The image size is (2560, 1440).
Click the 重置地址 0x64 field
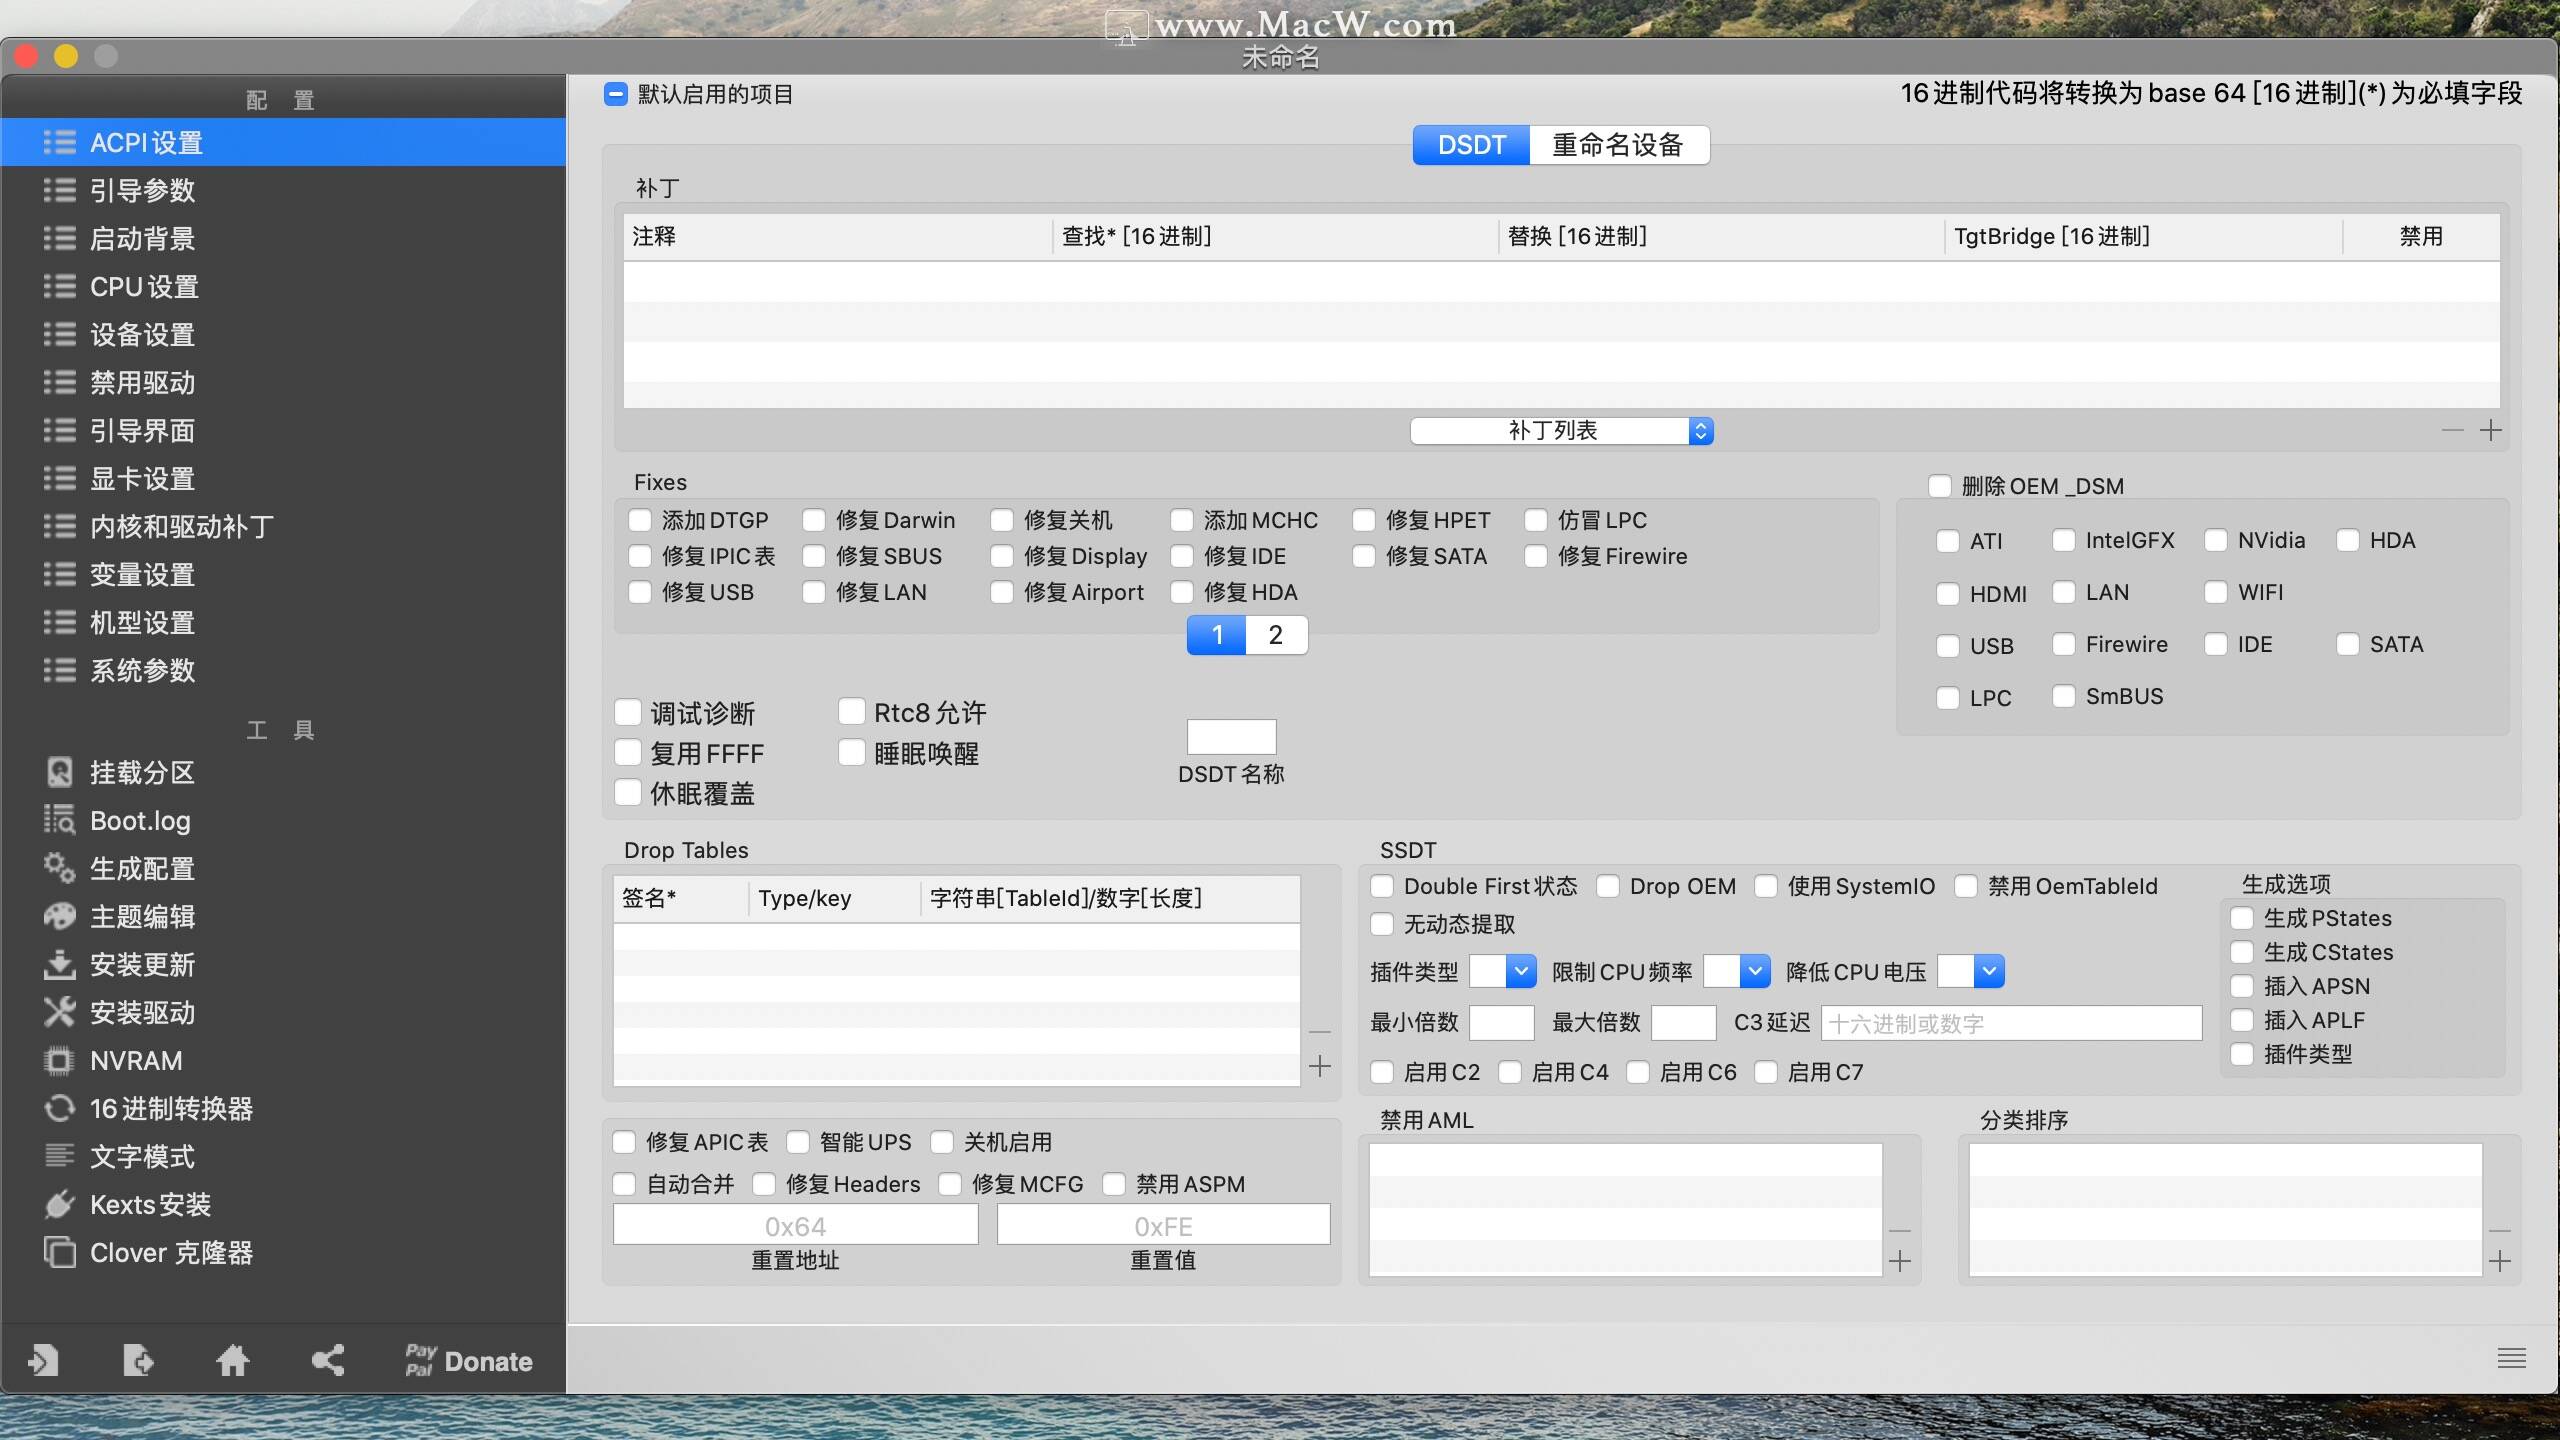(x=795, y=1225)
